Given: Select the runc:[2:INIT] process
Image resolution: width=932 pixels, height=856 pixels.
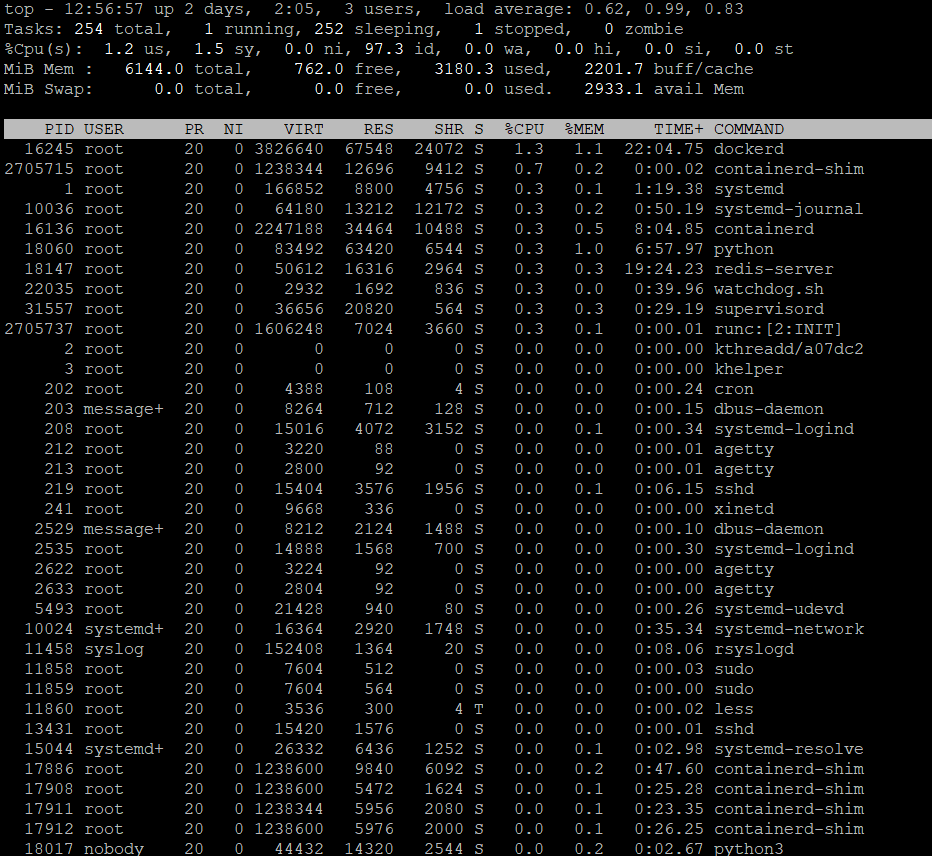Looking at the screenshot, I should point(777,329).
